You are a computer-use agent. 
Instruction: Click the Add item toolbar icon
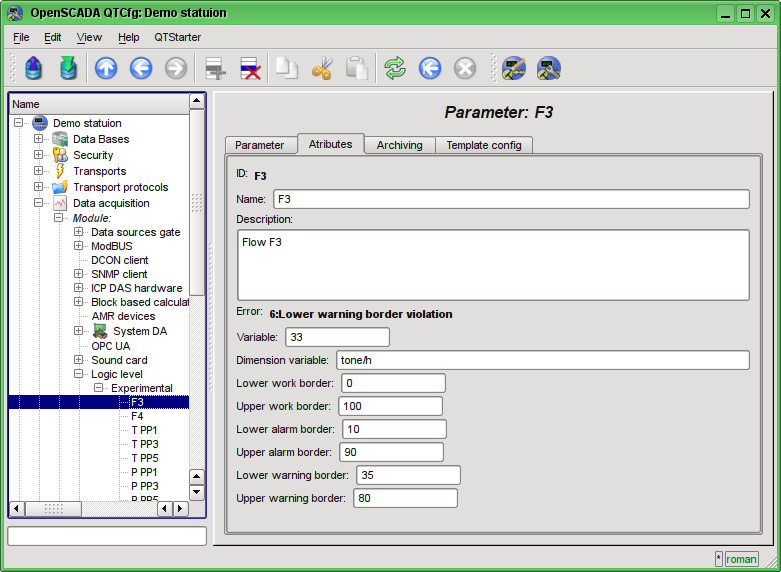(x=214, y=68)
